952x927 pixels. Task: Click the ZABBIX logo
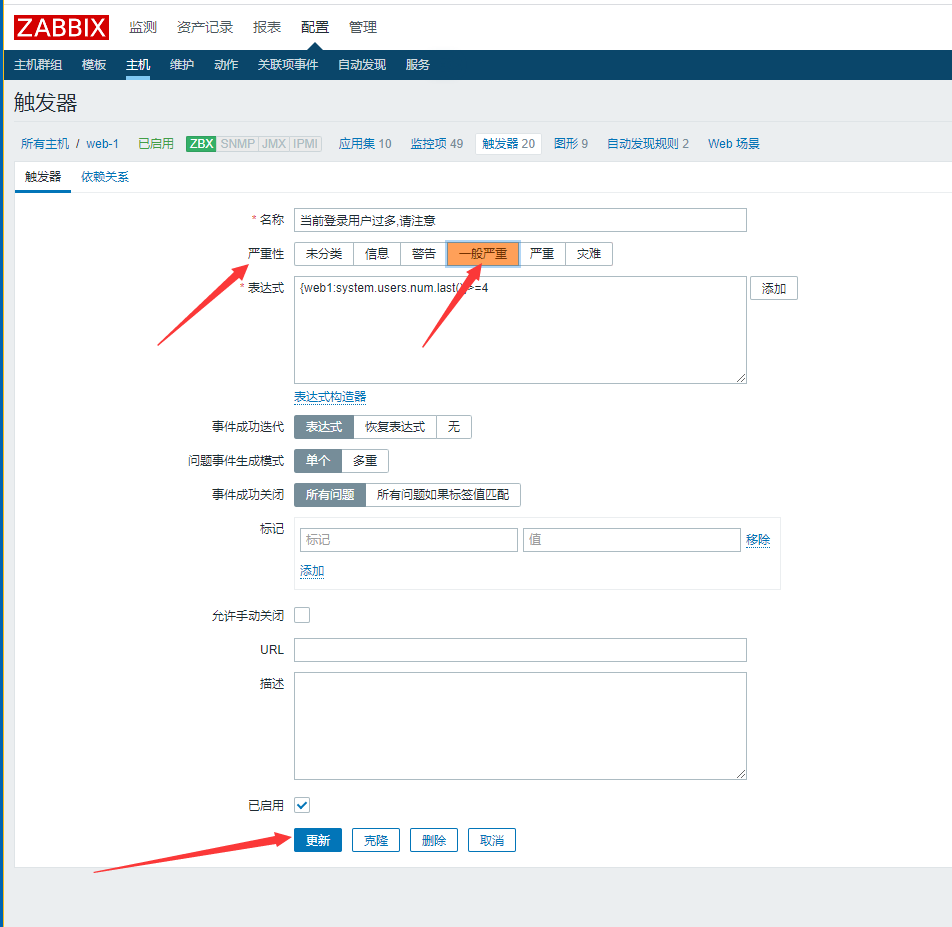coord(61,26)
